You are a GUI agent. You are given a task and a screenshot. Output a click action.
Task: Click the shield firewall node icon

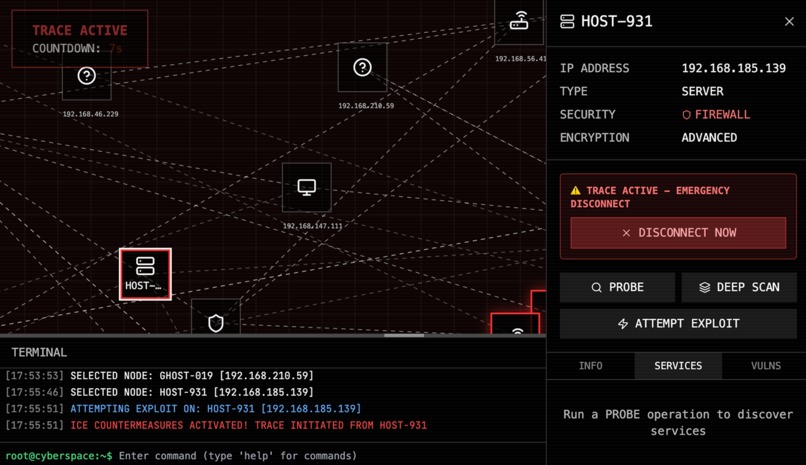point(216,322)
